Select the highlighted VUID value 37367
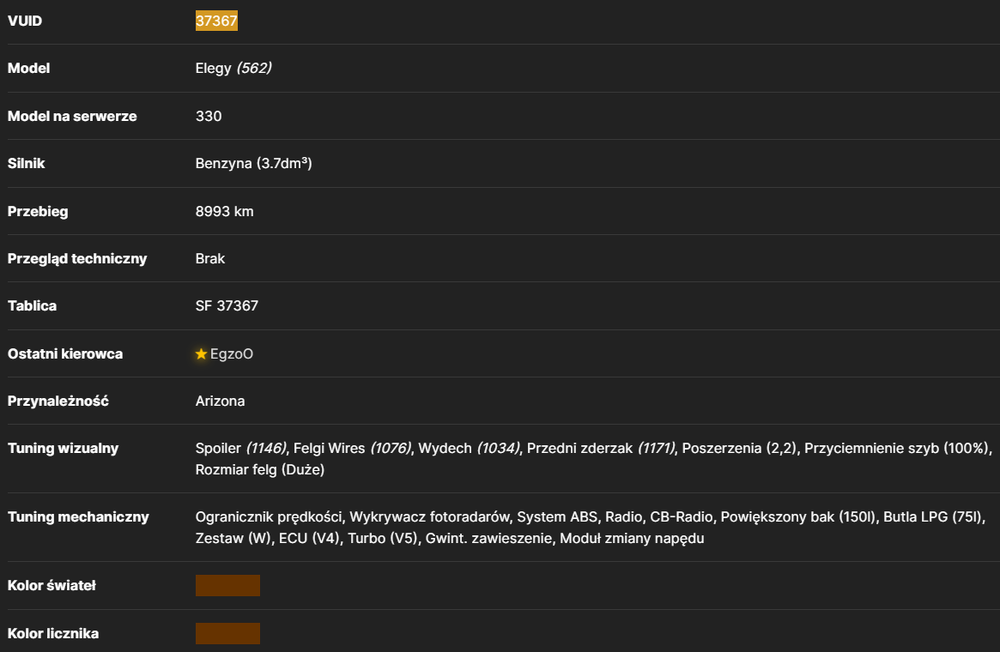1000x652 pixels. coord(216,21)
